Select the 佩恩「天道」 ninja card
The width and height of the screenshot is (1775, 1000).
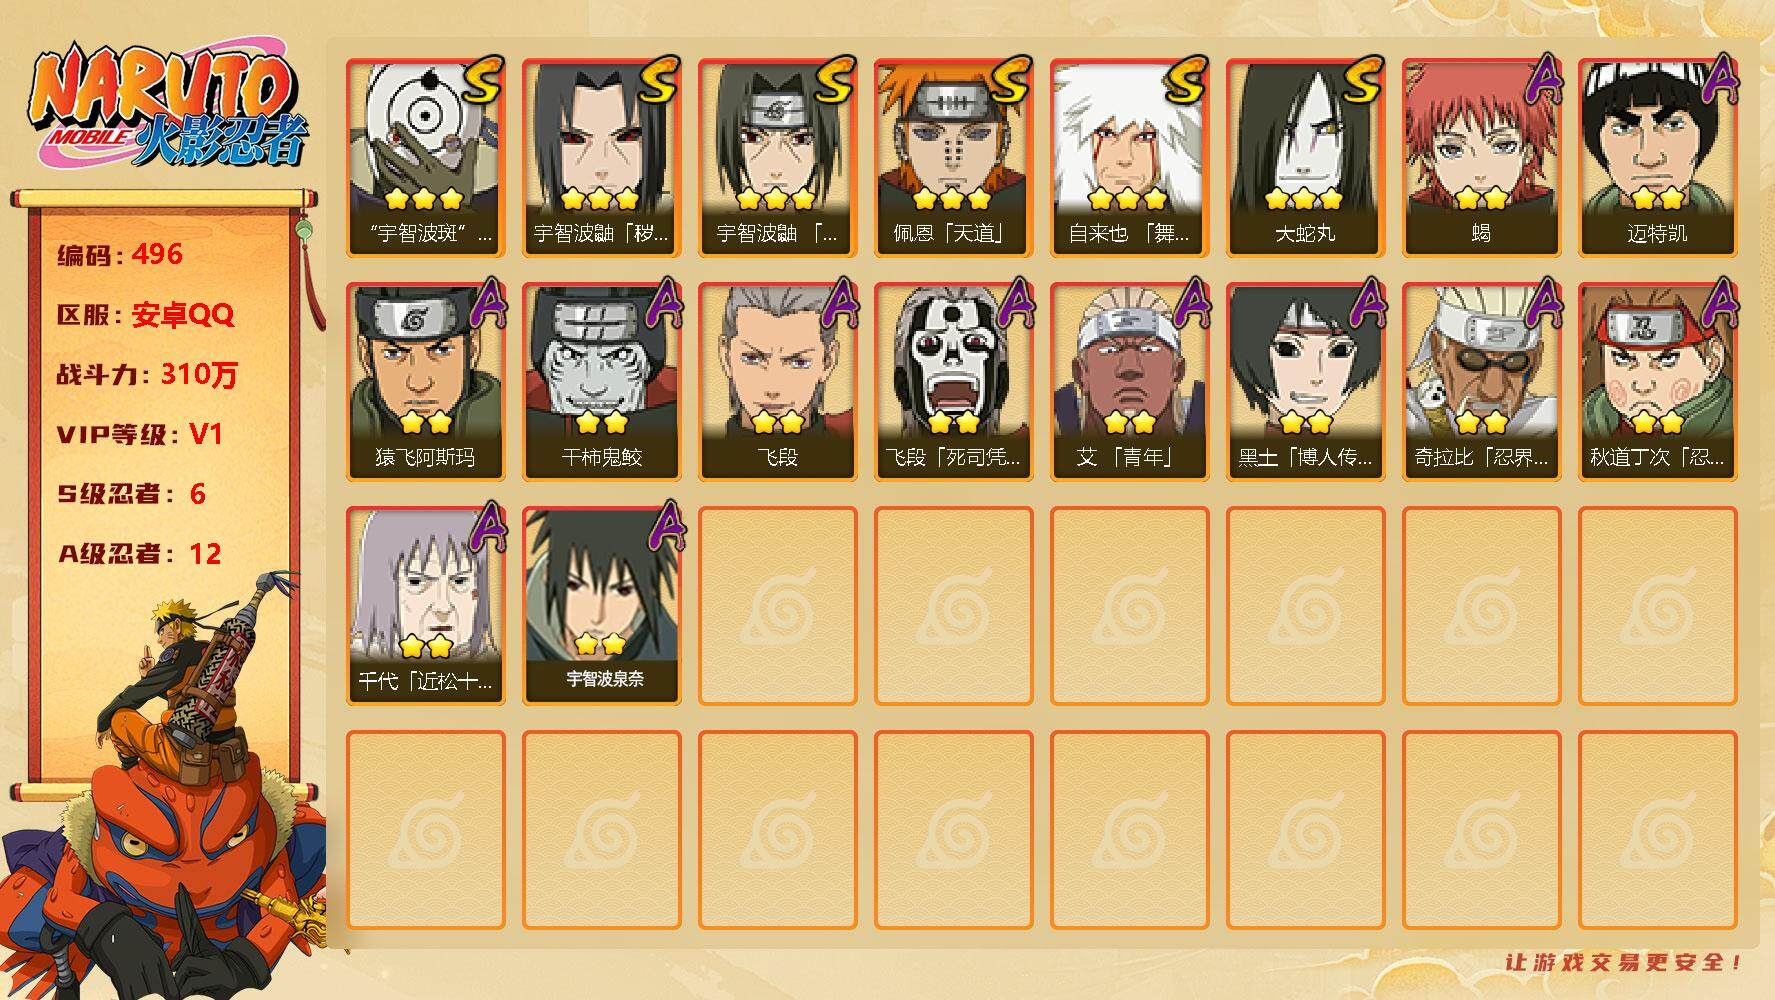(x=953, y=158)
